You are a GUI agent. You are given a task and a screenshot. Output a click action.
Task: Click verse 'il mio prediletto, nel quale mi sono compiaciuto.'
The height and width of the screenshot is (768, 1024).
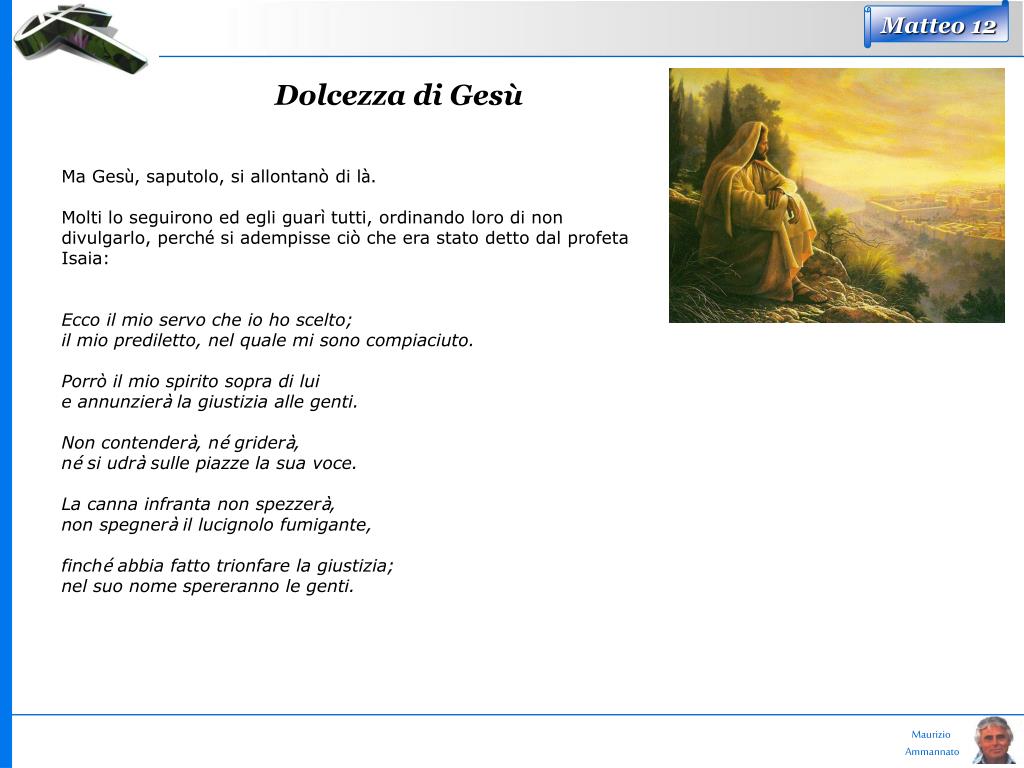267,341
